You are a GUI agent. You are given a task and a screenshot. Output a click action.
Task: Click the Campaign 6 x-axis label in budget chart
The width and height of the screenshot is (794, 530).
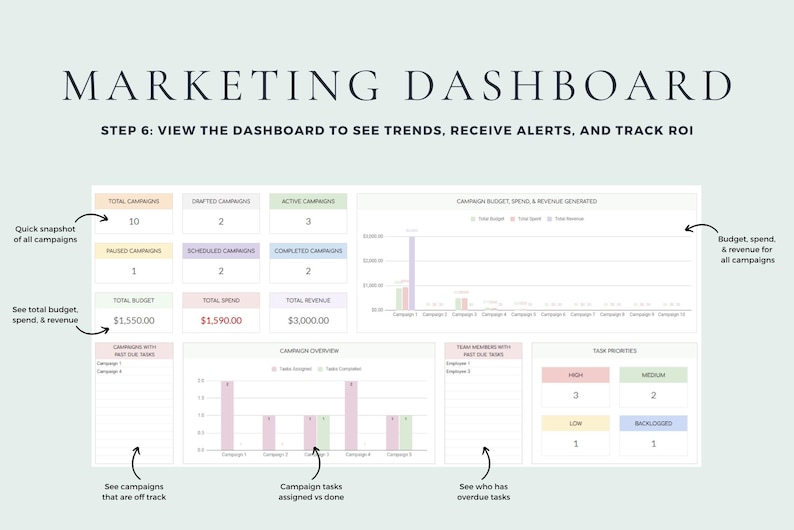click(553, 314)
